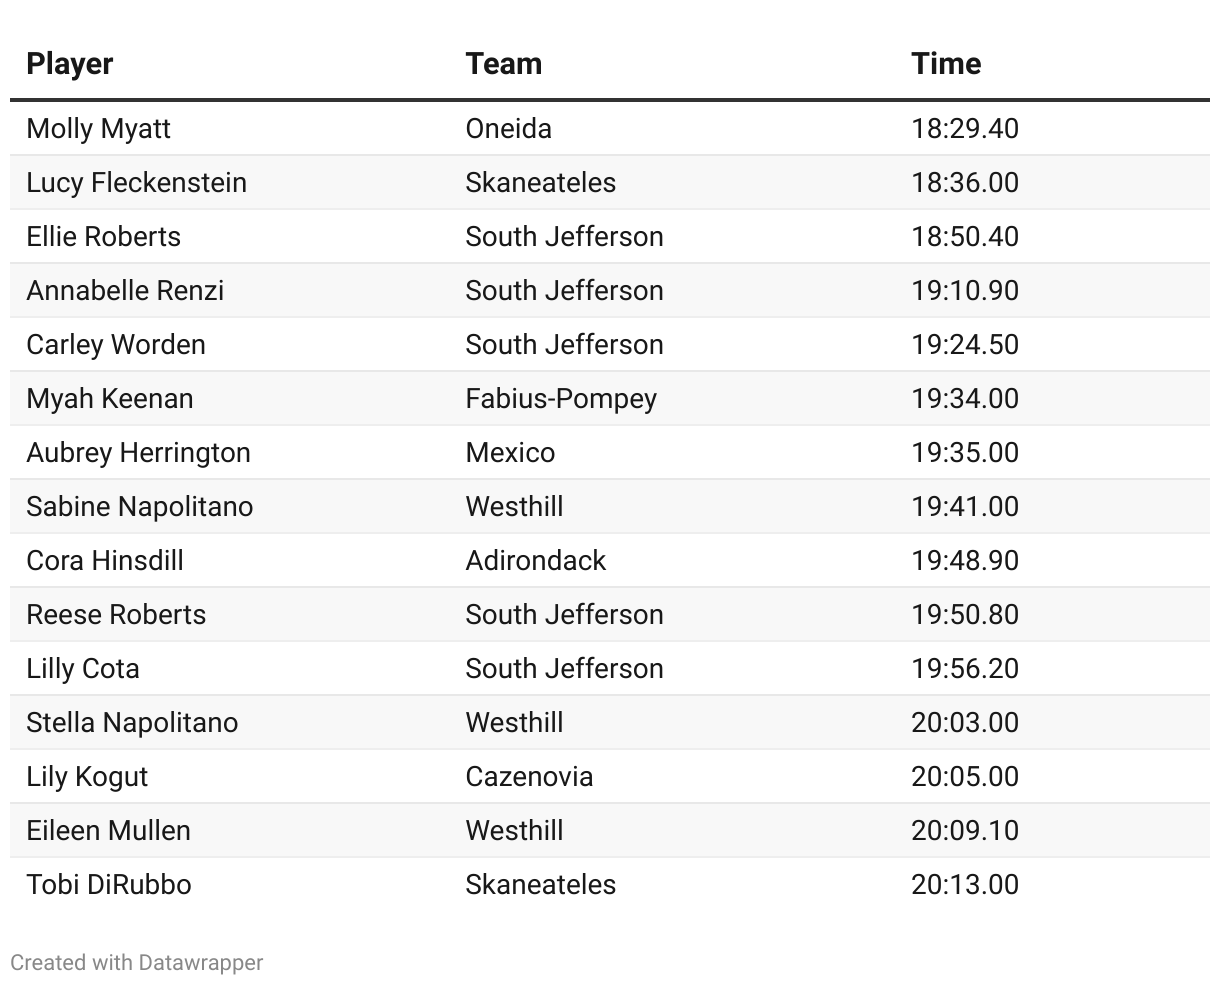Viewport: 1220px width, 986px height.
Task: Click Reese Roberts' name
Action: coord(116,615)
